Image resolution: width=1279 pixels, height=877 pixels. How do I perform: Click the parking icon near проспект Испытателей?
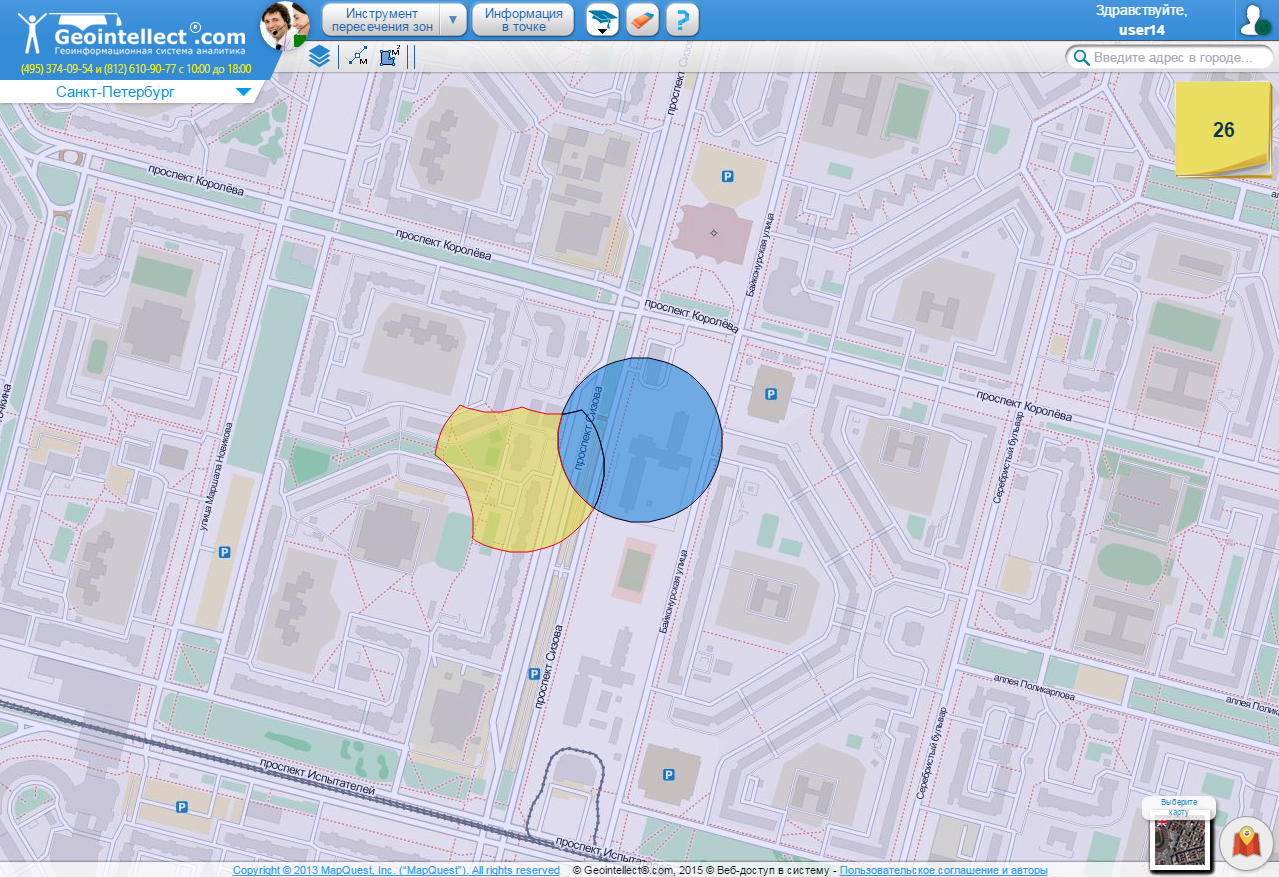[182, 807]
